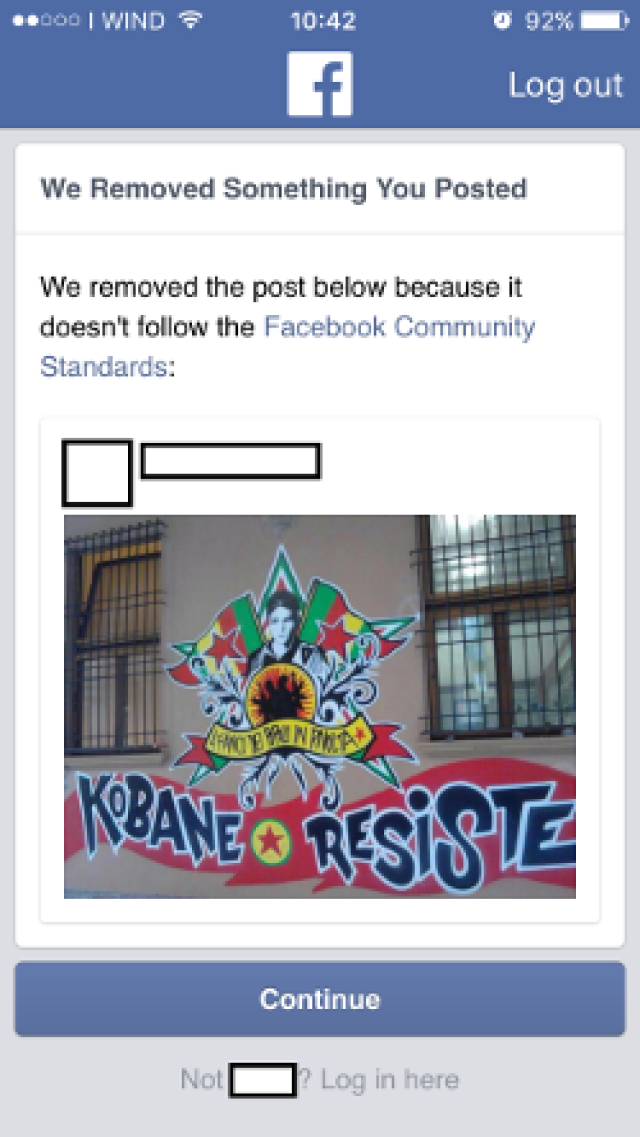Tap the 92% battery percentage text
Screen dimensions: 640x1137
click(x=549, y=20)
